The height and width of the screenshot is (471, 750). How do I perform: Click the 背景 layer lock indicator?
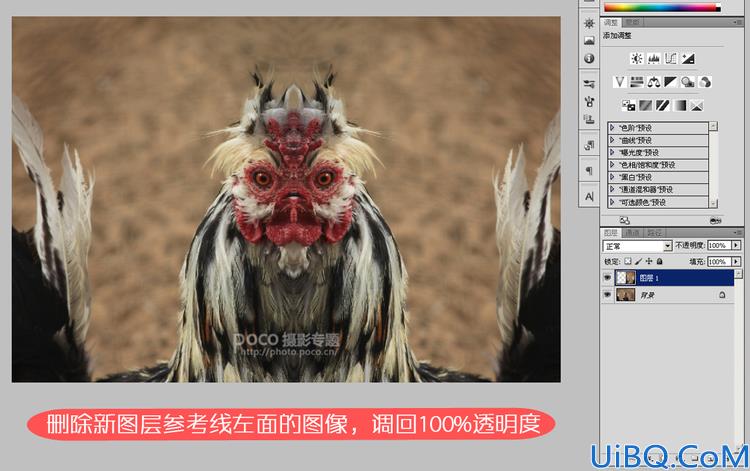[722, 295]
